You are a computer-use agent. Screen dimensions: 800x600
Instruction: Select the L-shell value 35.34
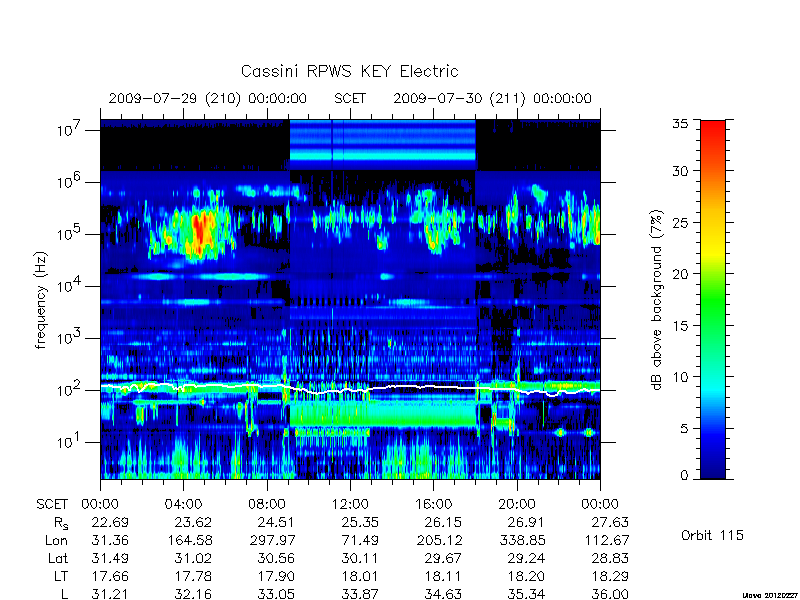pyautogui.click(x=526, y=594)
